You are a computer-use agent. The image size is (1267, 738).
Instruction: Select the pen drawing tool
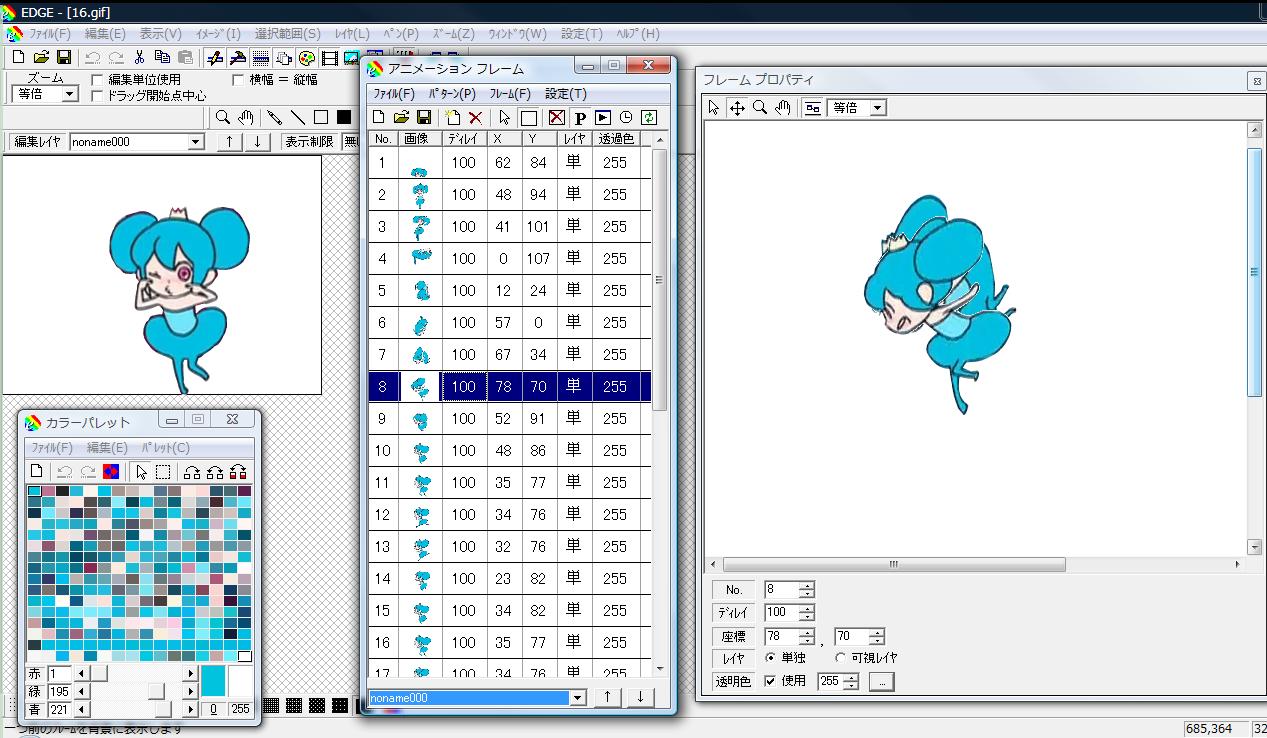274,117
